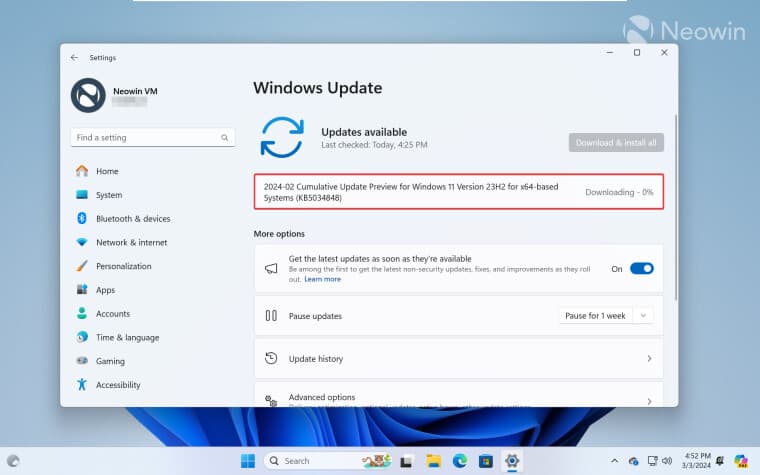Click the Downloading - 0% status text
Screen dimensions: 760x475
(x=619, y=192)
